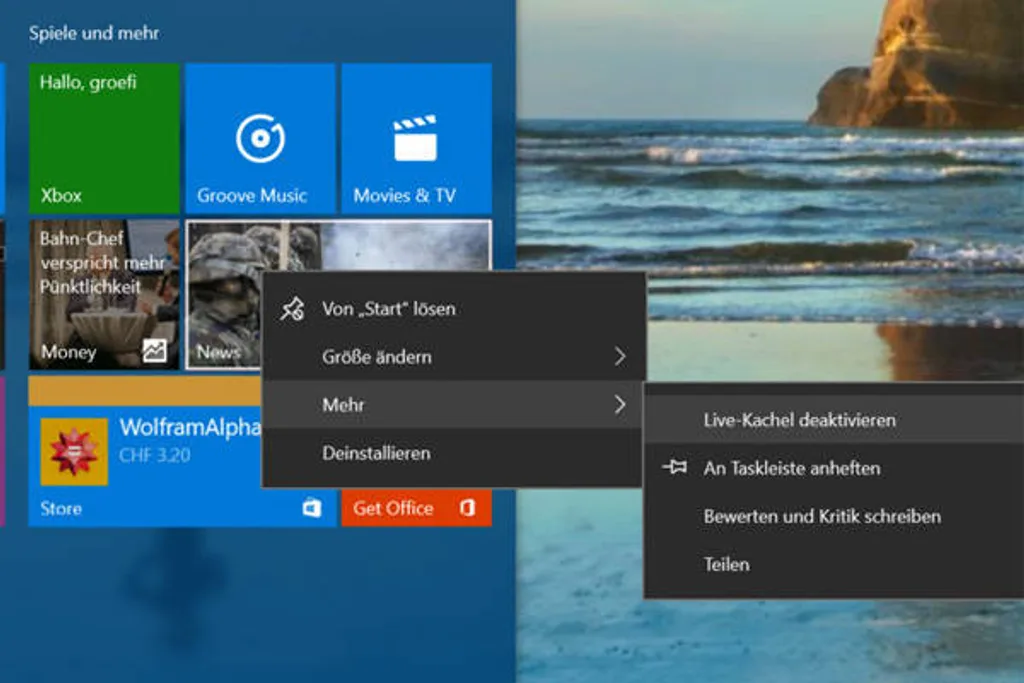The image size is (1024, 683).
Task: Choose 'Deinstallieren' from the context menu
Action: (453, 453)
